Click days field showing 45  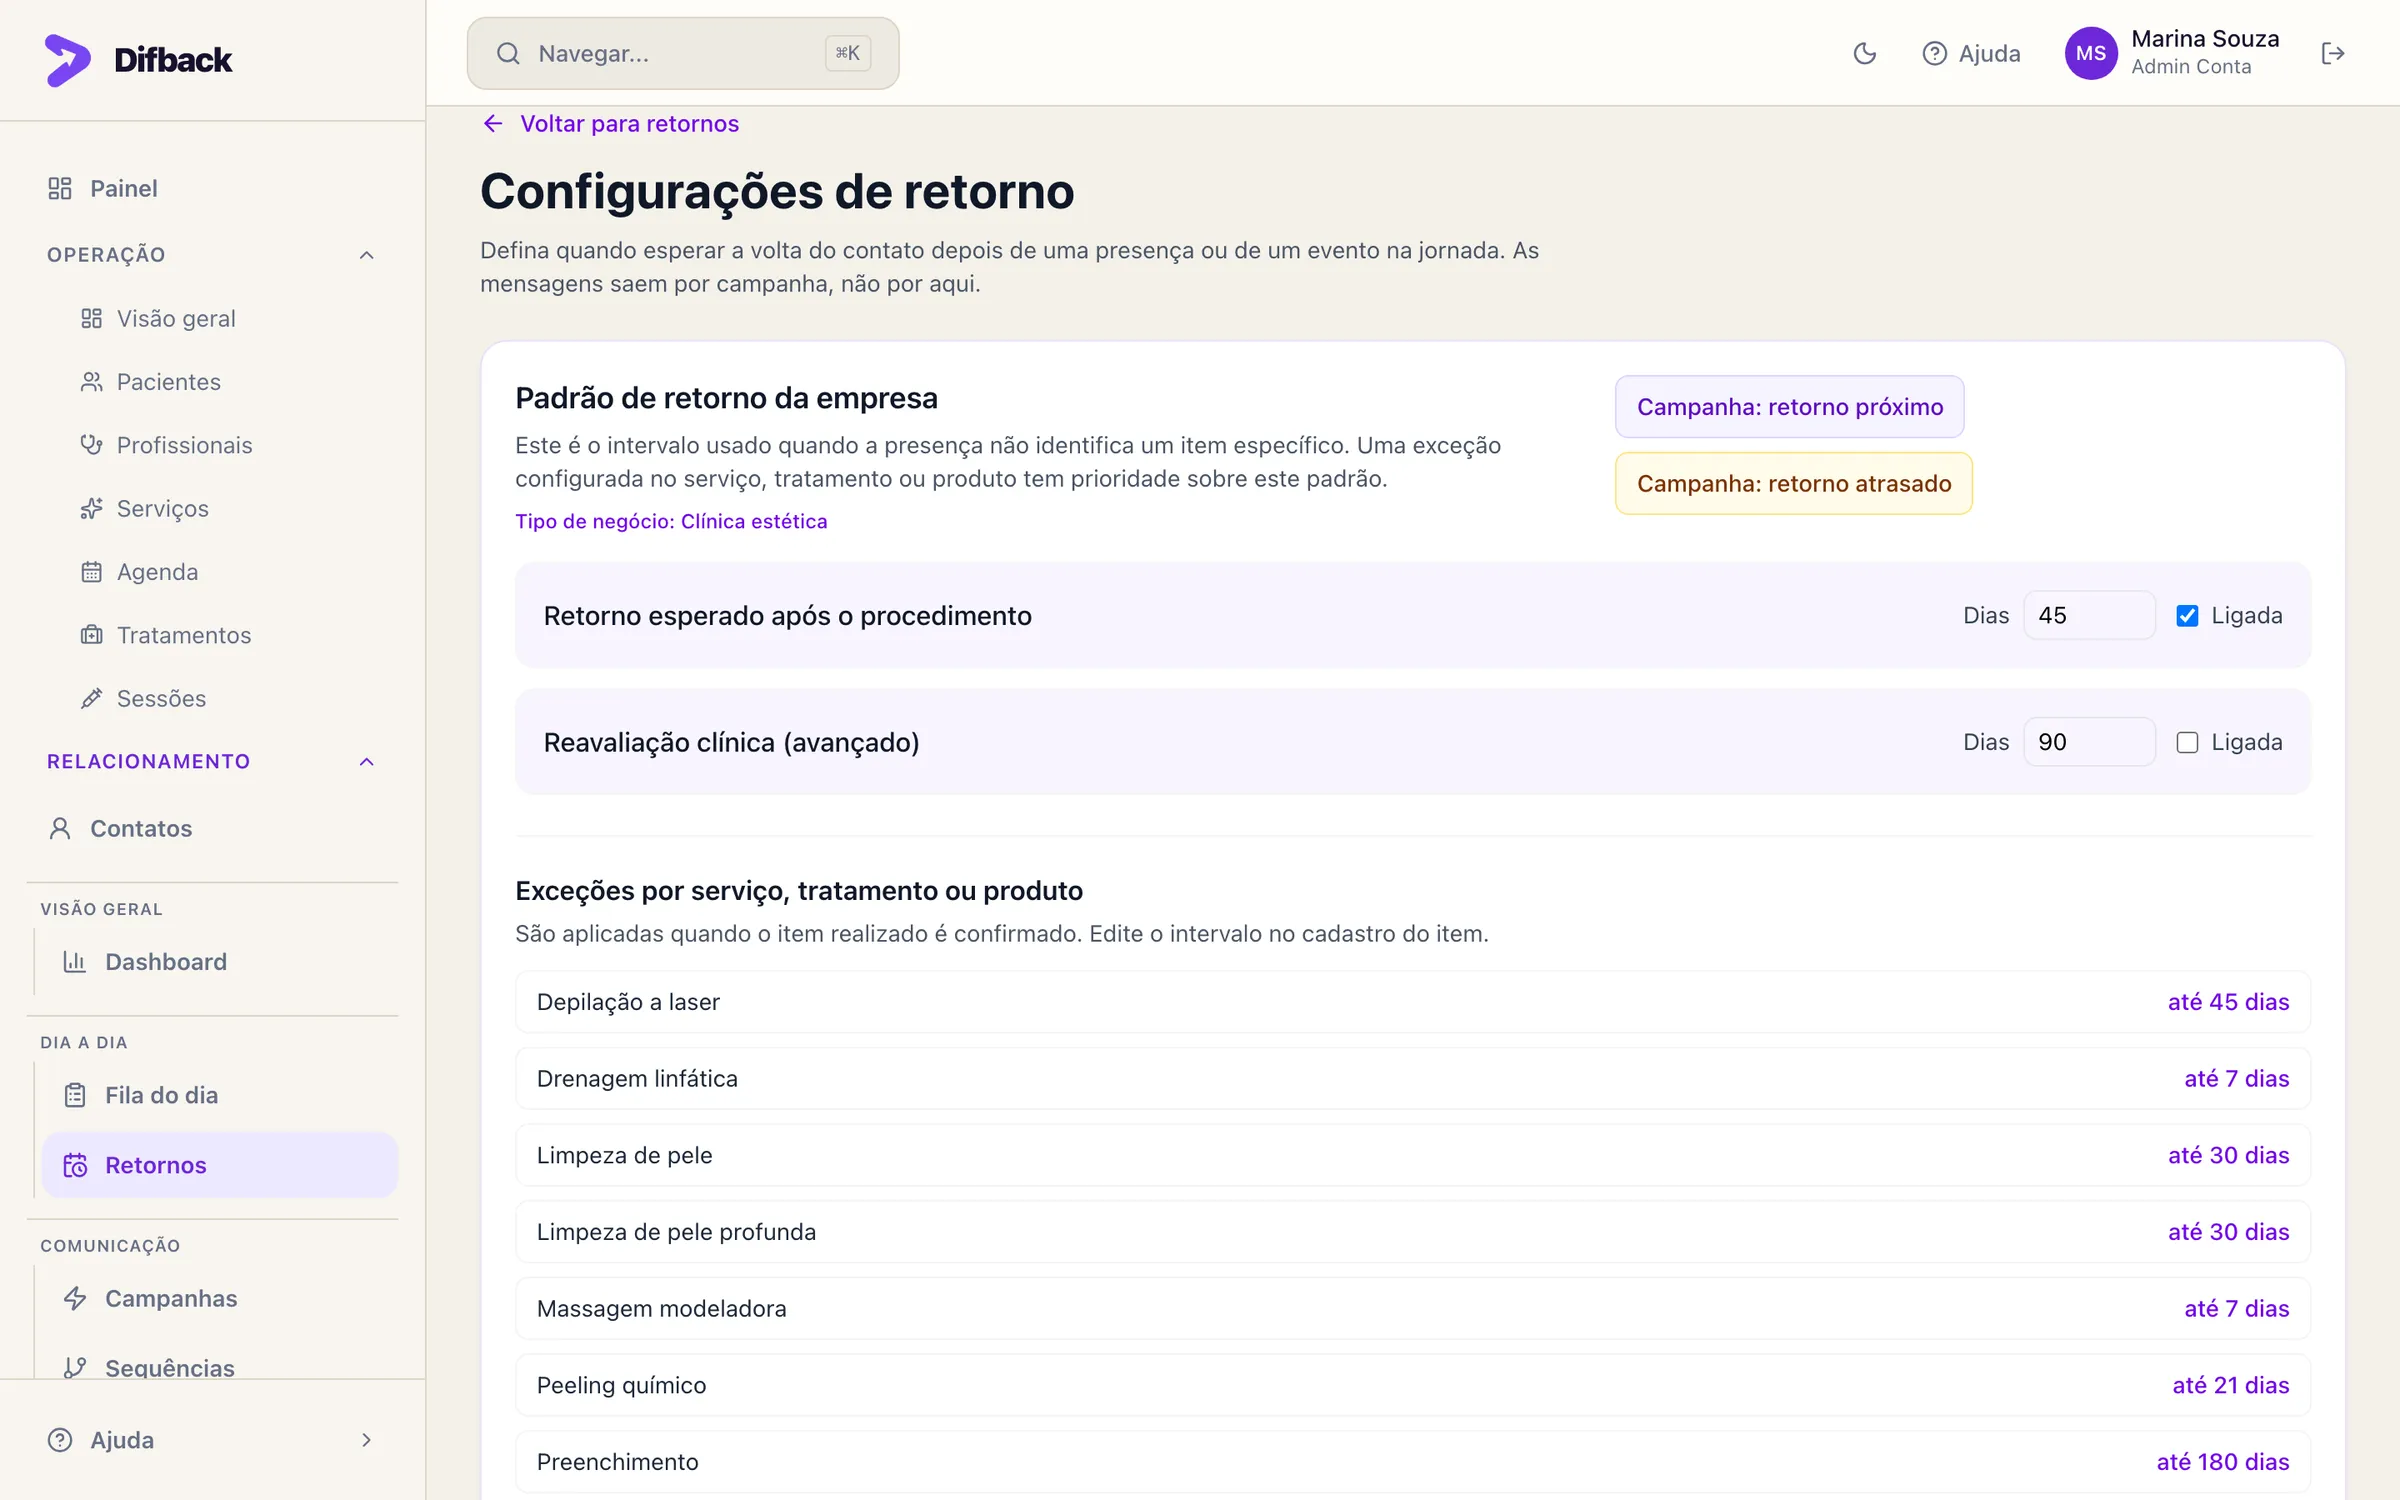[2089, 616]
